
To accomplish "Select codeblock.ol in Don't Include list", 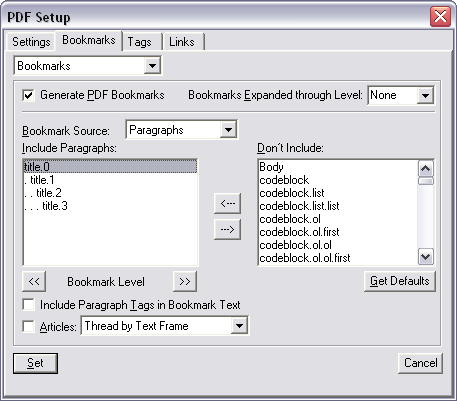I will click(290, 219).
